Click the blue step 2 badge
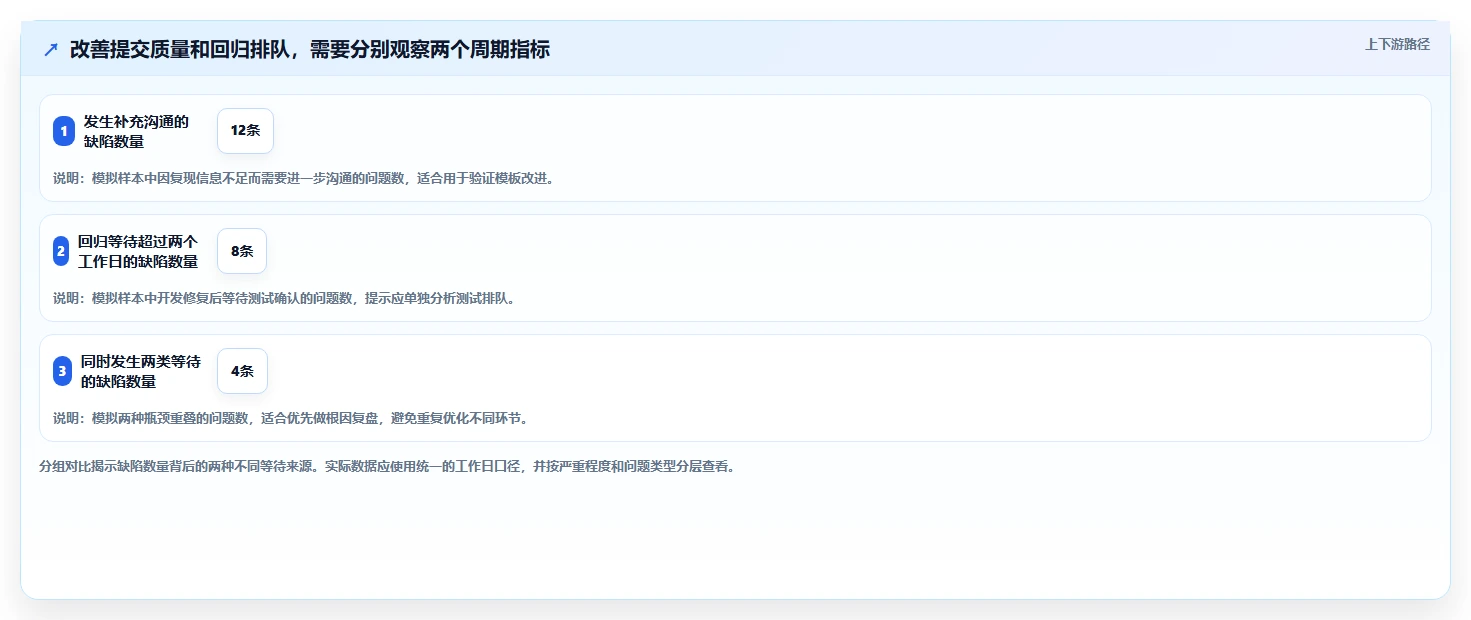 [x=61, y=251]
